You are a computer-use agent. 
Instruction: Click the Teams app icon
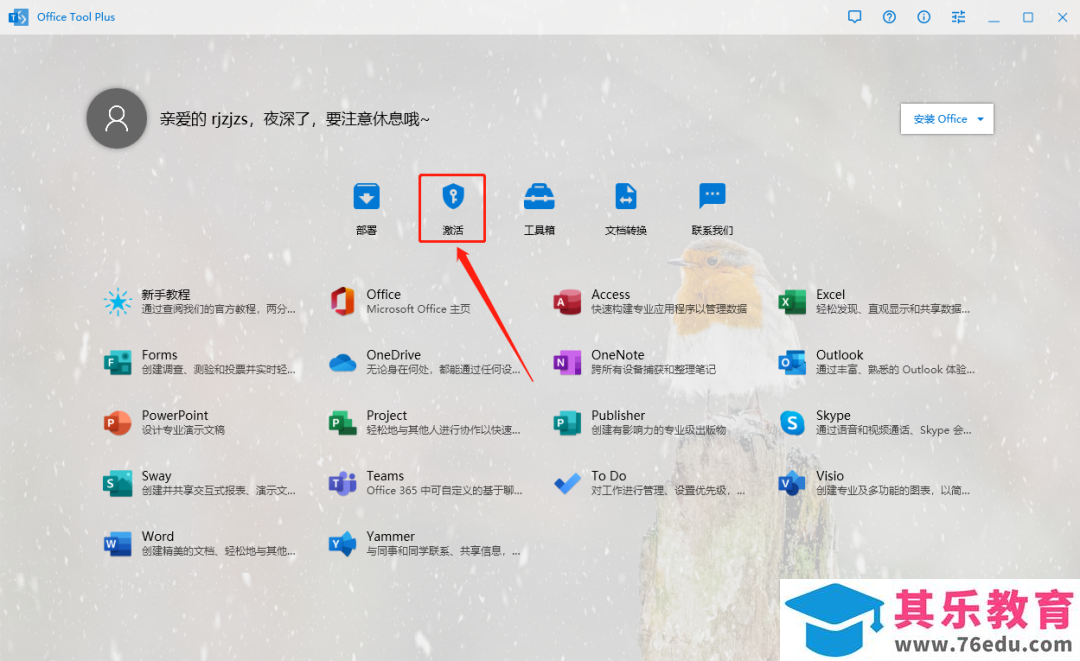[342, 483]
